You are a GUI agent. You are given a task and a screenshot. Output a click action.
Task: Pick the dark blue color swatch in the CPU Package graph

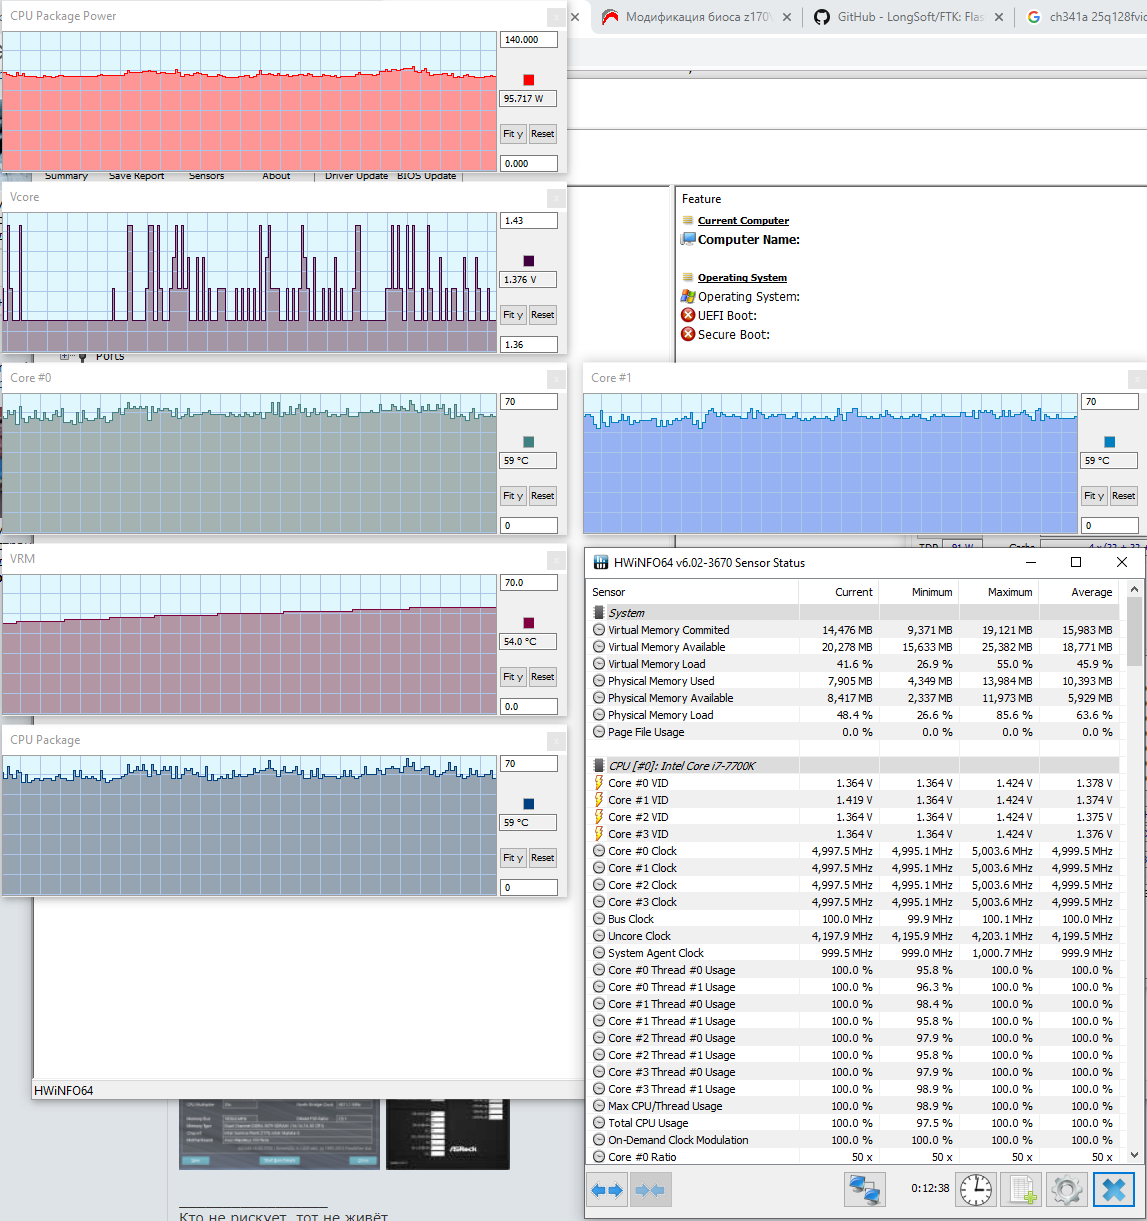(x=529, y=804)
